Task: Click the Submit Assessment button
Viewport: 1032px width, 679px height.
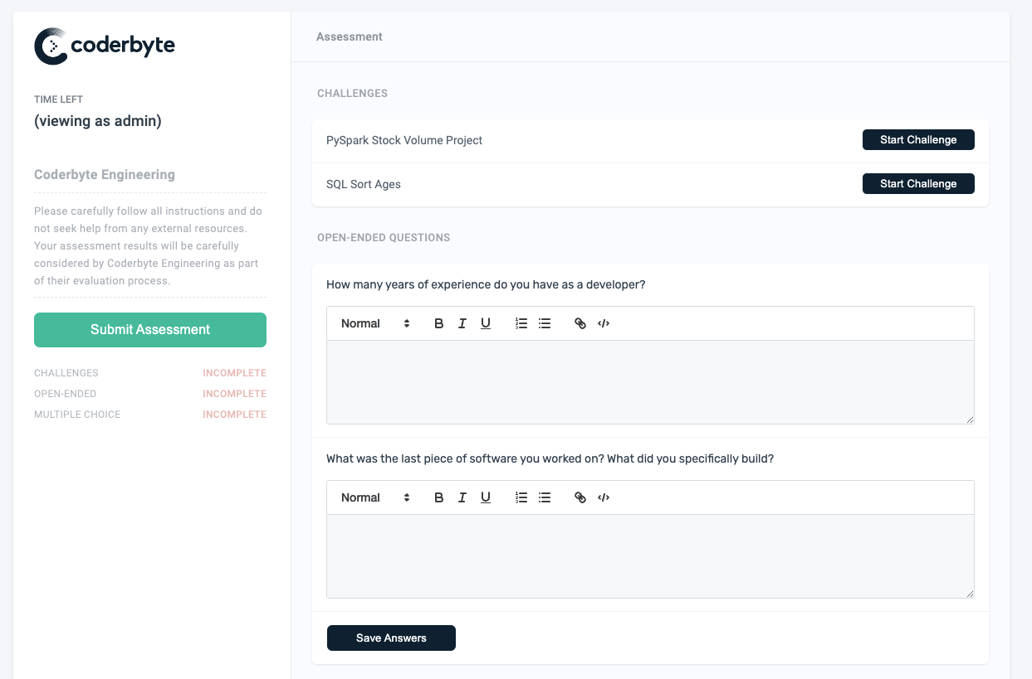Action: (x=150, y=330)
